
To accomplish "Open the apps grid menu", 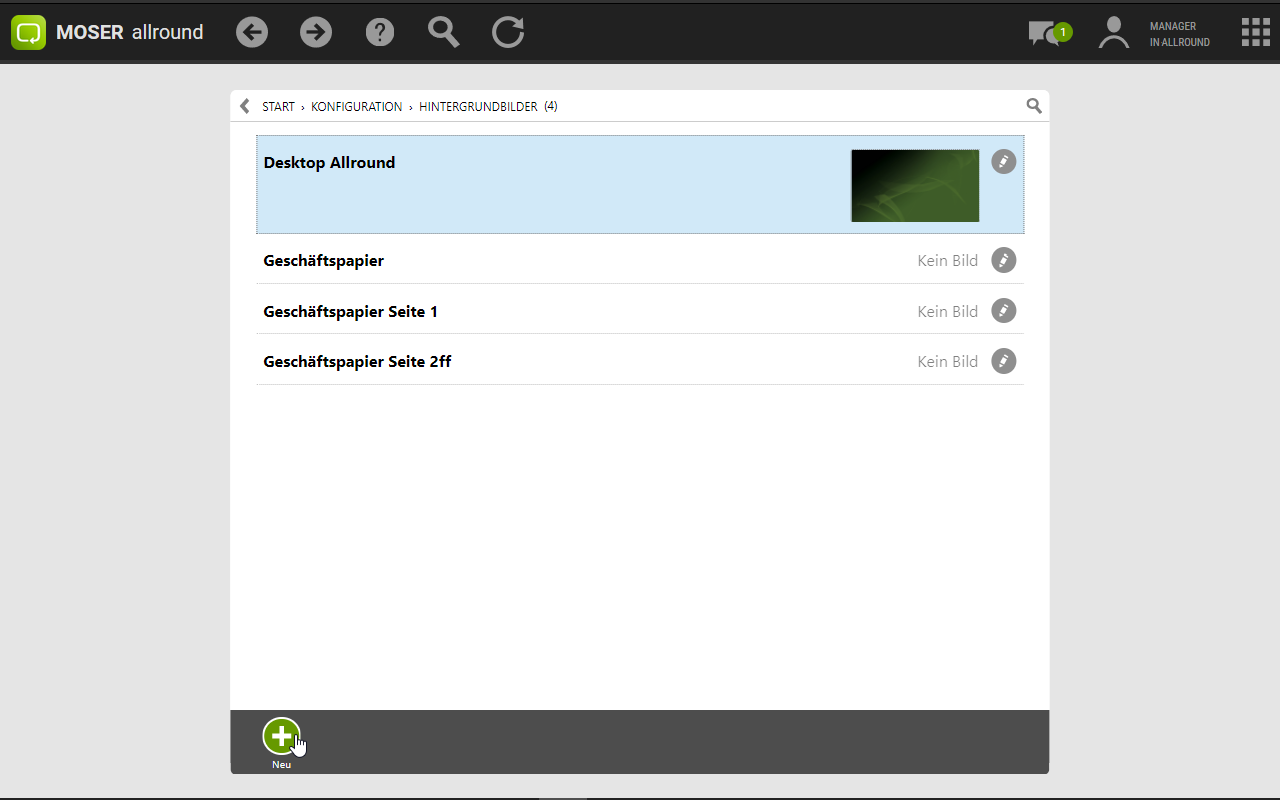I will (x=1255, y=32).
